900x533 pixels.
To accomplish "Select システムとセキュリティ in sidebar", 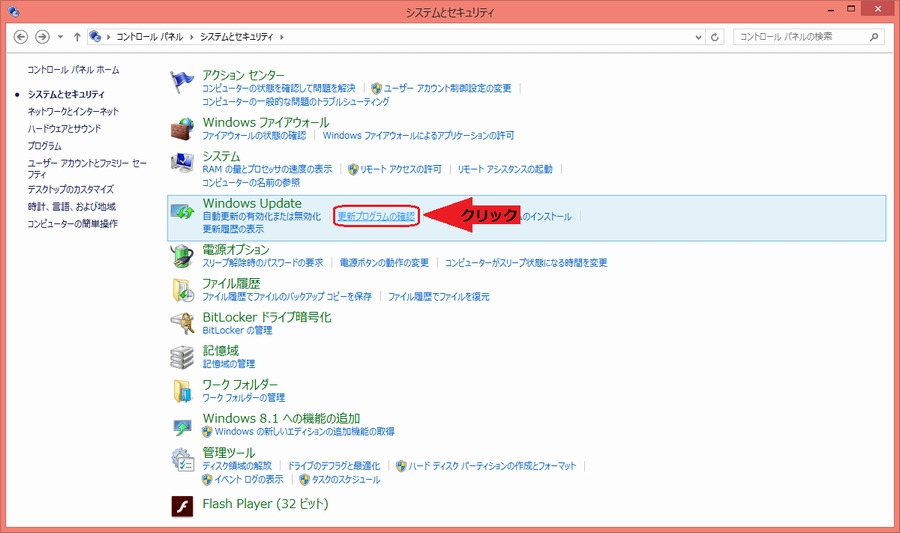I will (x=66, y=94).
